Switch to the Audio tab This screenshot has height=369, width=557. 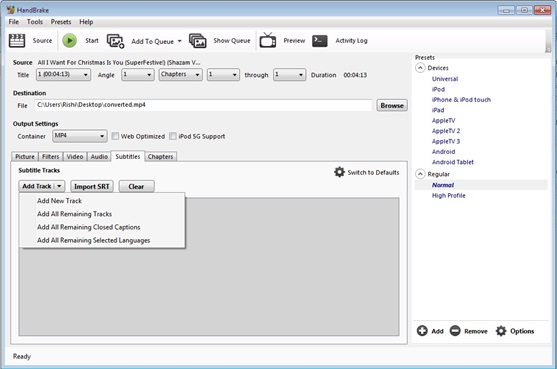(99, 157)
